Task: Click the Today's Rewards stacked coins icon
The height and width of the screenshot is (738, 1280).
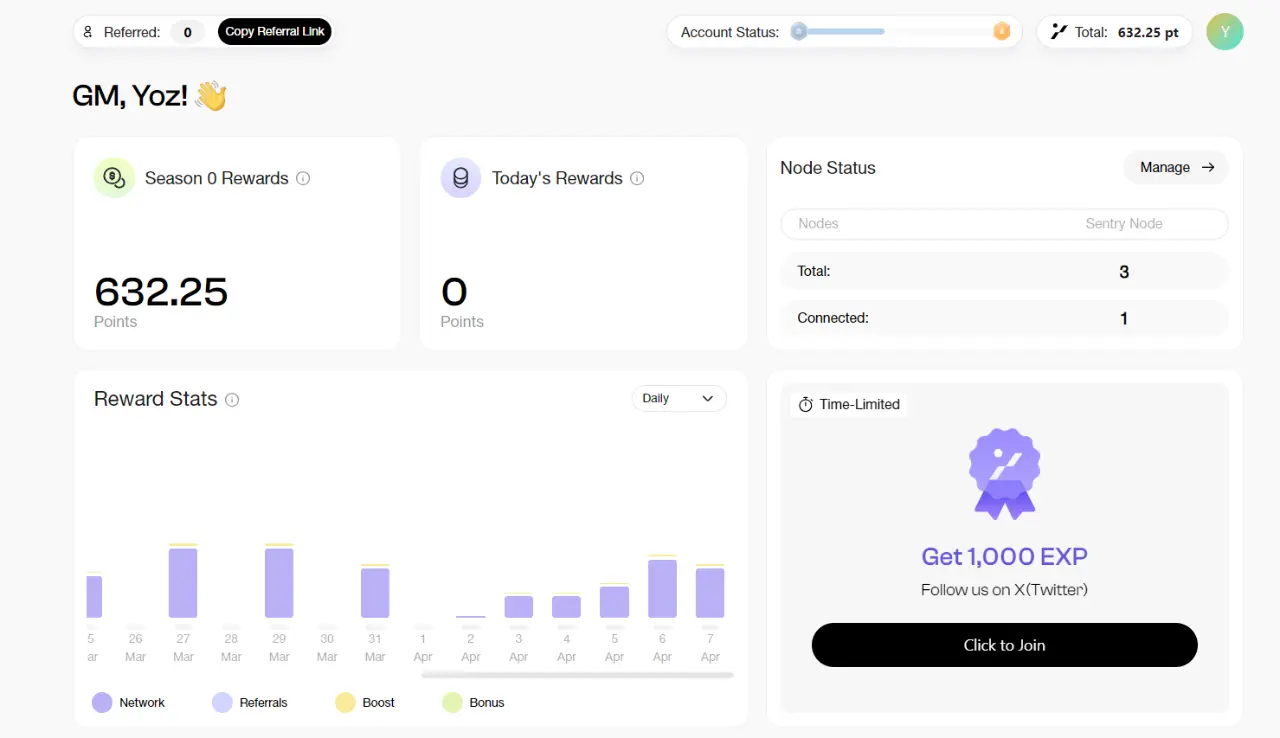Action: pos(461,178)
